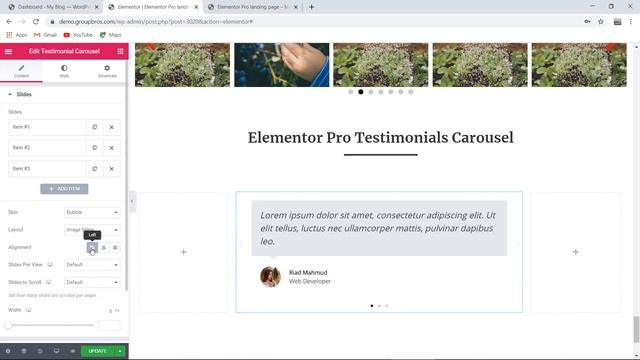Viewport: 640px width, 360px height.
Task: Set alignment to Right
Action: point(115,247)
